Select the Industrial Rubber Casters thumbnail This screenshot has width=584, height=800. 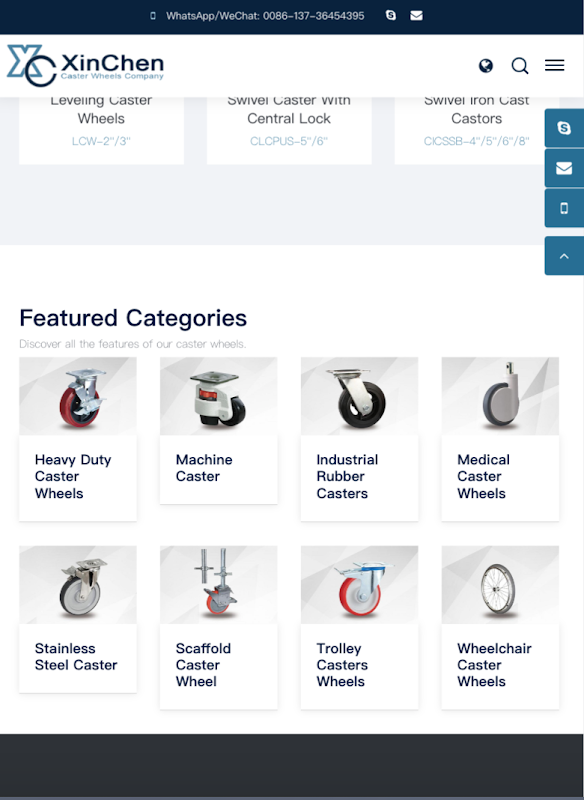pos(360,396)
